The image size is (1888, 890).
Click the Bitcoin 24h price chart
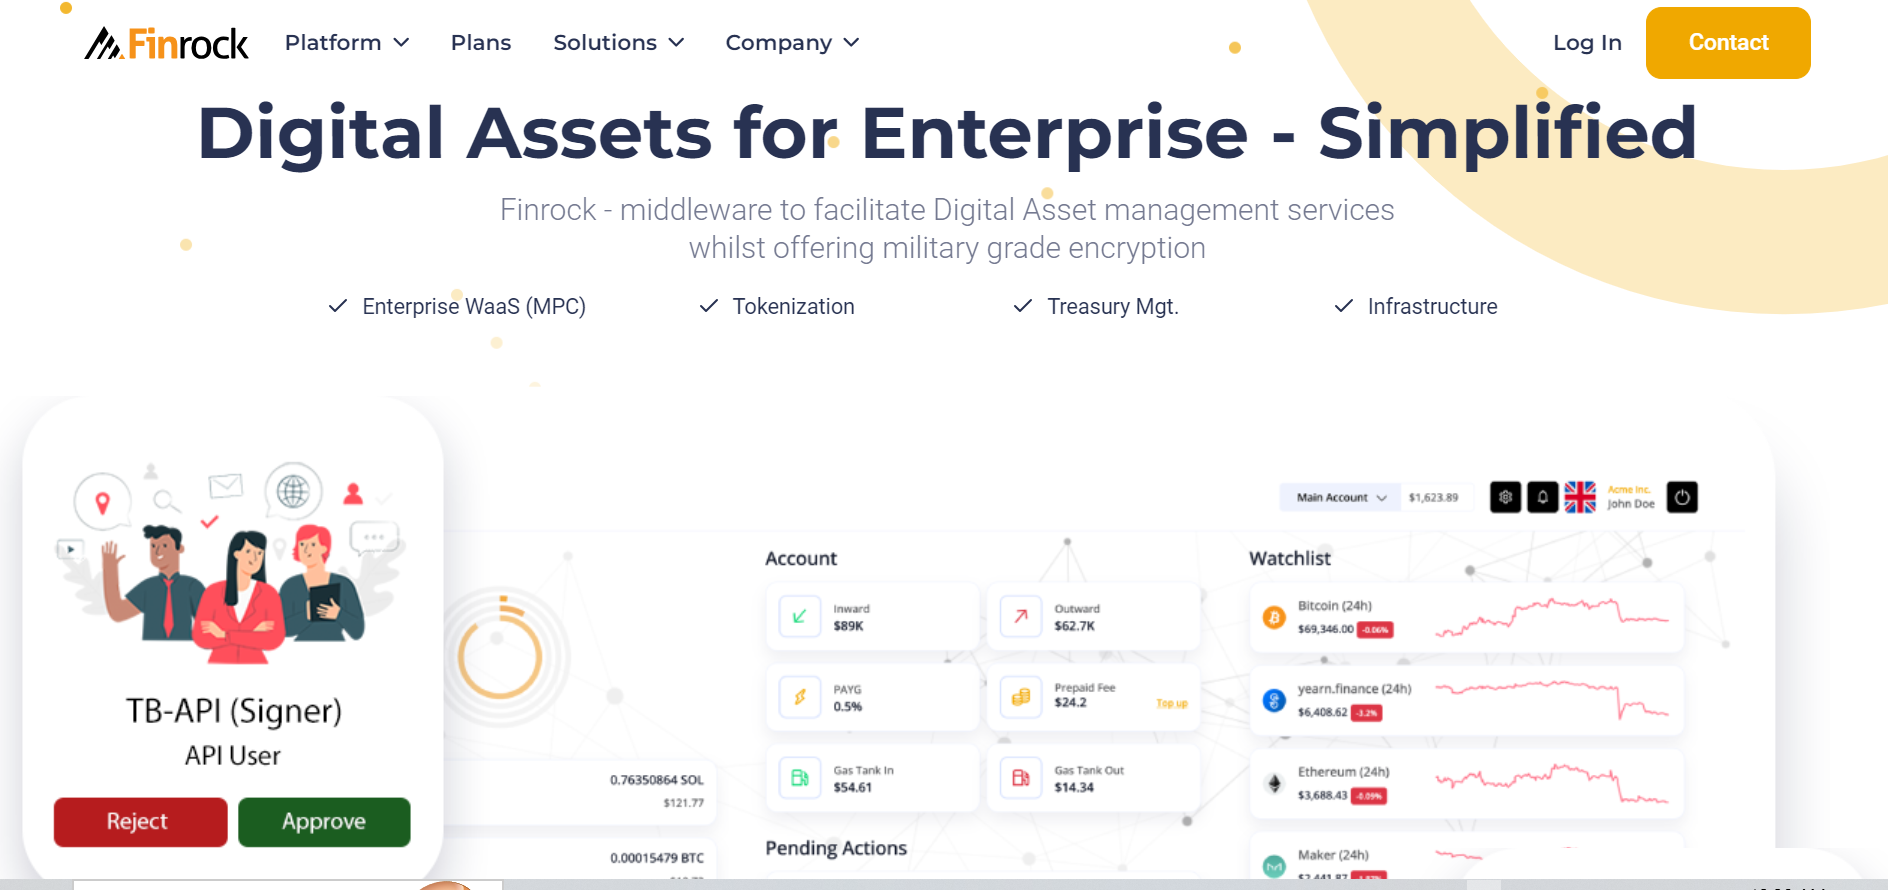pos(1552,617)
